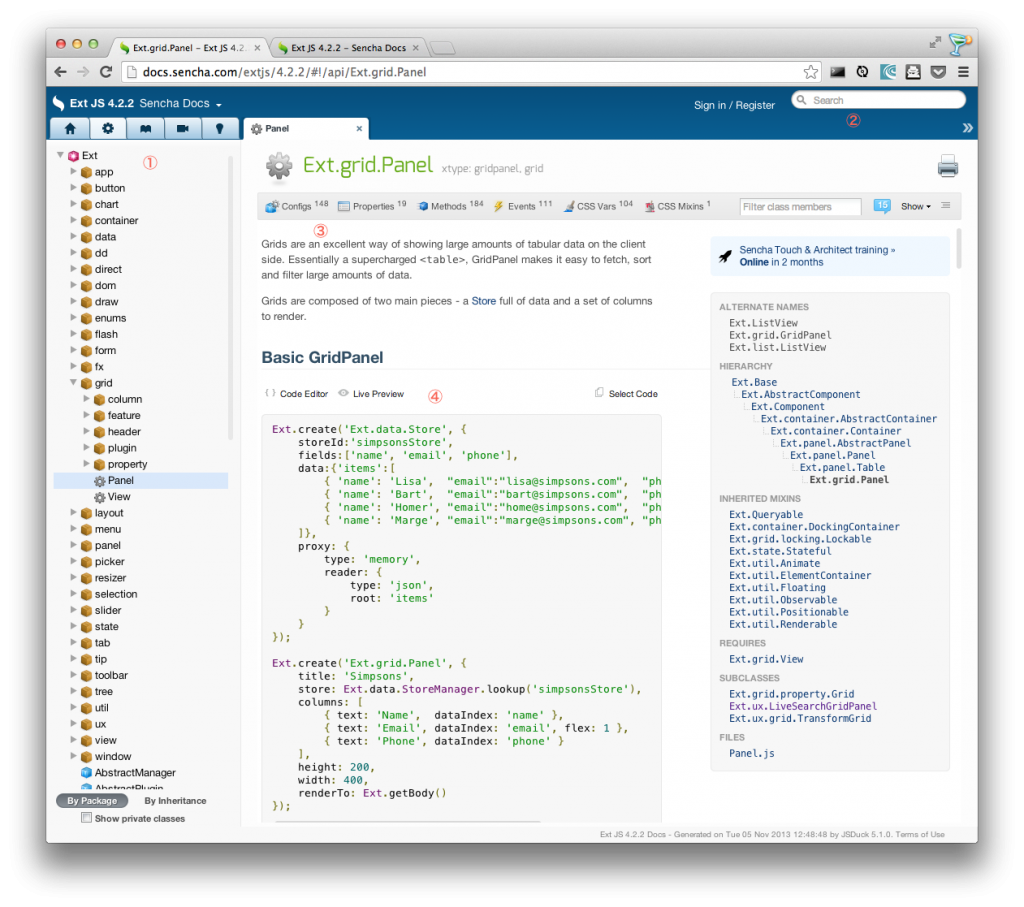The width and height of the screenshot is (1024, 907).
Task: Open the API documentation gear tab
Action: 108,129
